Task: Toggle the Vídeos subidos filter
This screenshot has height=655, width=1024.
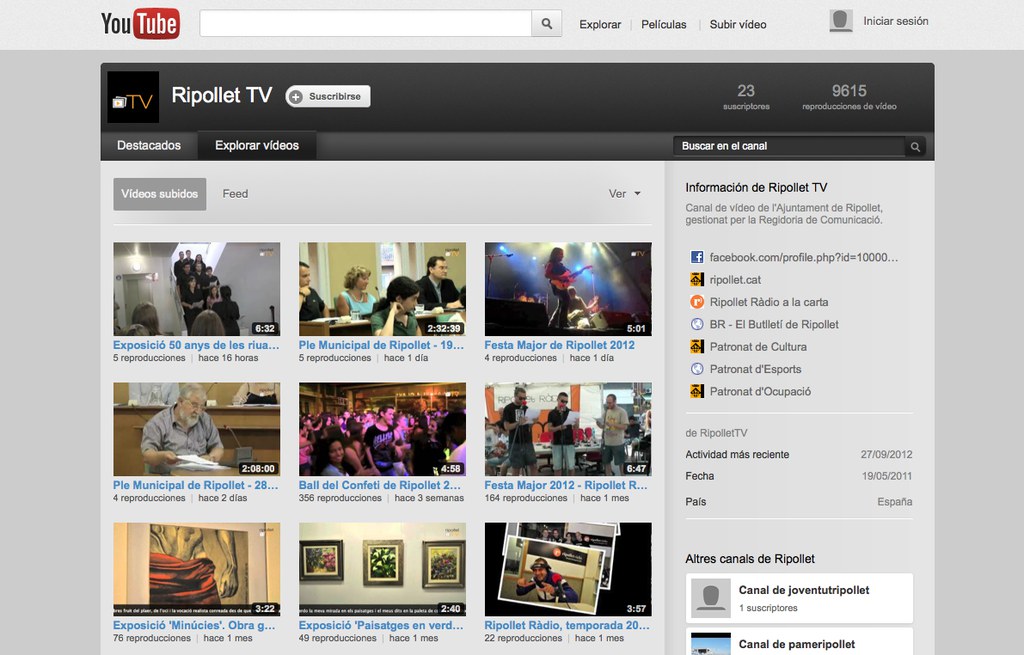Action: click(160, 194)
